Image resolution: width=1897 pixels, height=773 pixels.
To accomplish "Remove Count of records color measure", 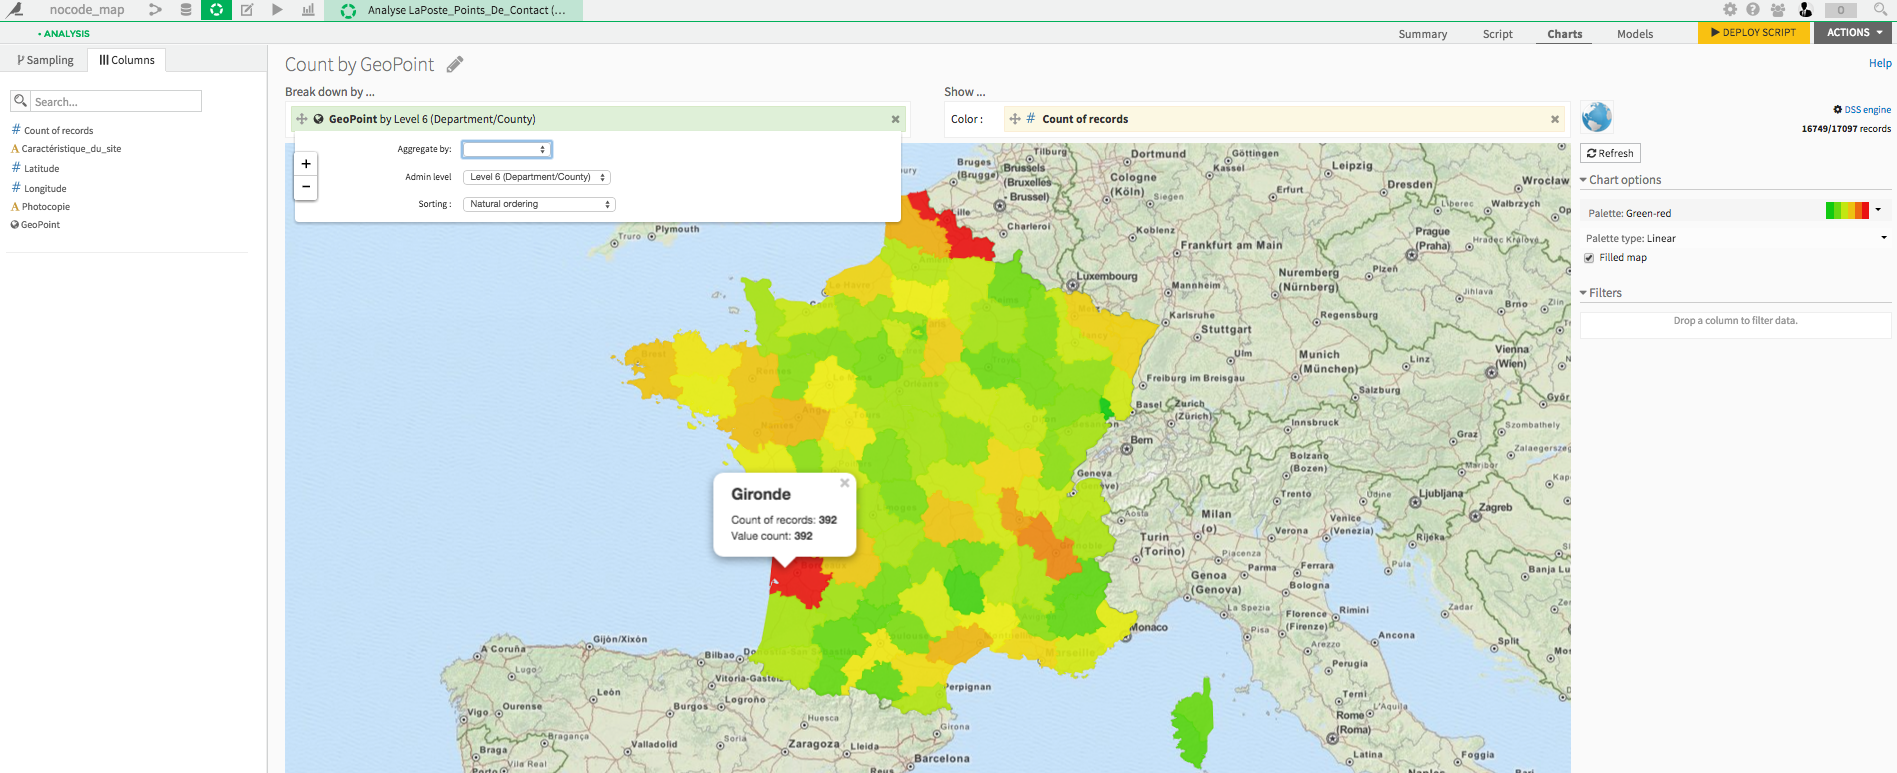I will coord(1555,119).
